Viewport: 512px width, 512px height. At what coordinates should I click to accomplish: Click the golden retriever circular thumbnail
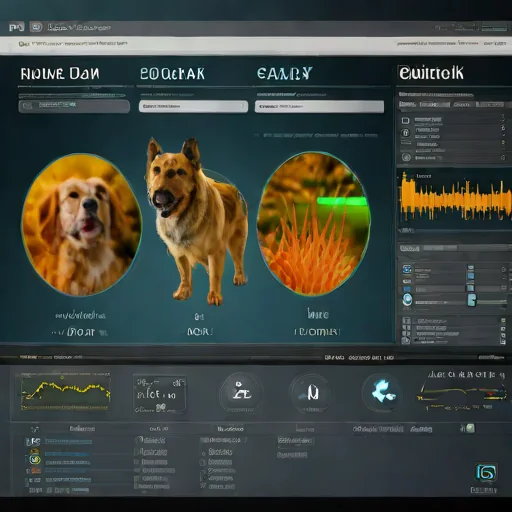pos(82,224)
